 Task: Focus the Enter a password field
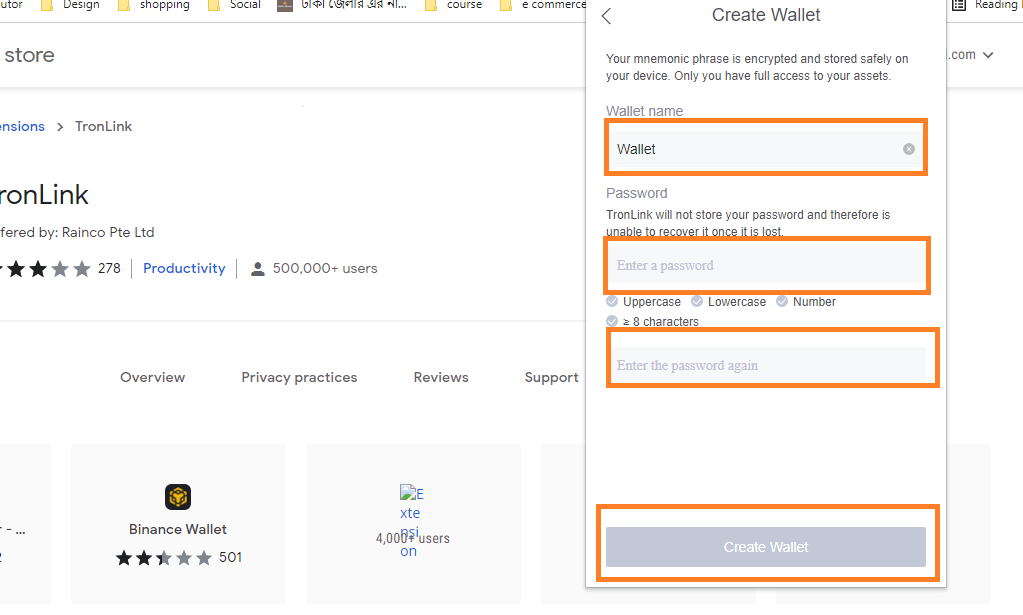point(765,265)
